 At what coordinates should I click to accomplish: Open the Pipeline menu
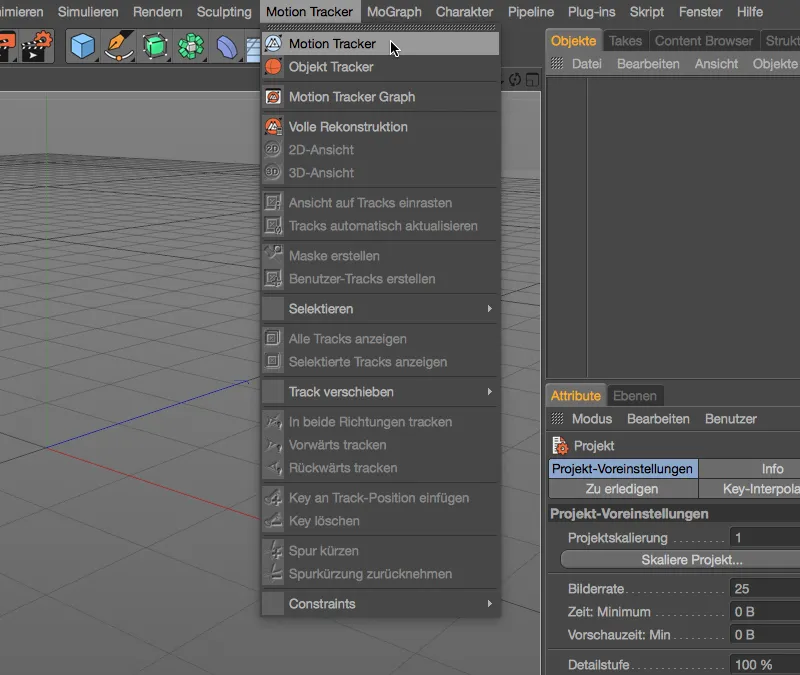pyautogui.click(x=531, y=12)
